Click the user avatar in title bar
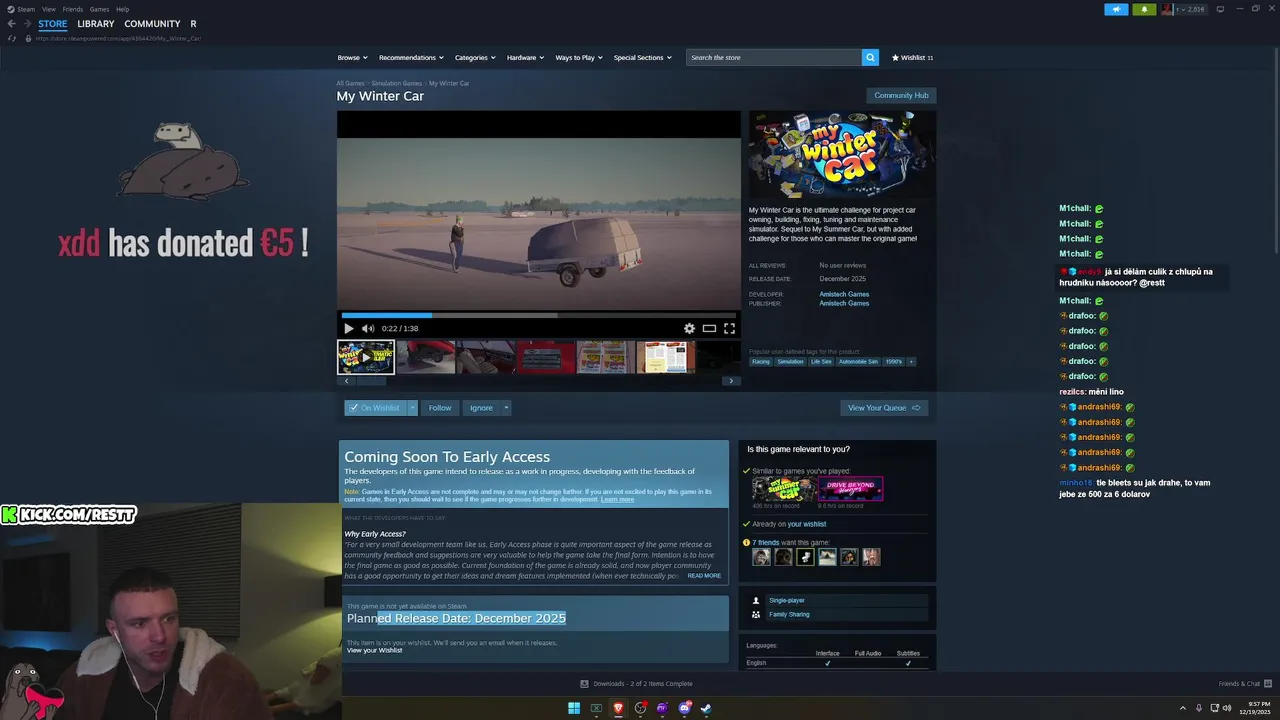The width and height of the screenshot is (1280, 720). (1167, 9)
